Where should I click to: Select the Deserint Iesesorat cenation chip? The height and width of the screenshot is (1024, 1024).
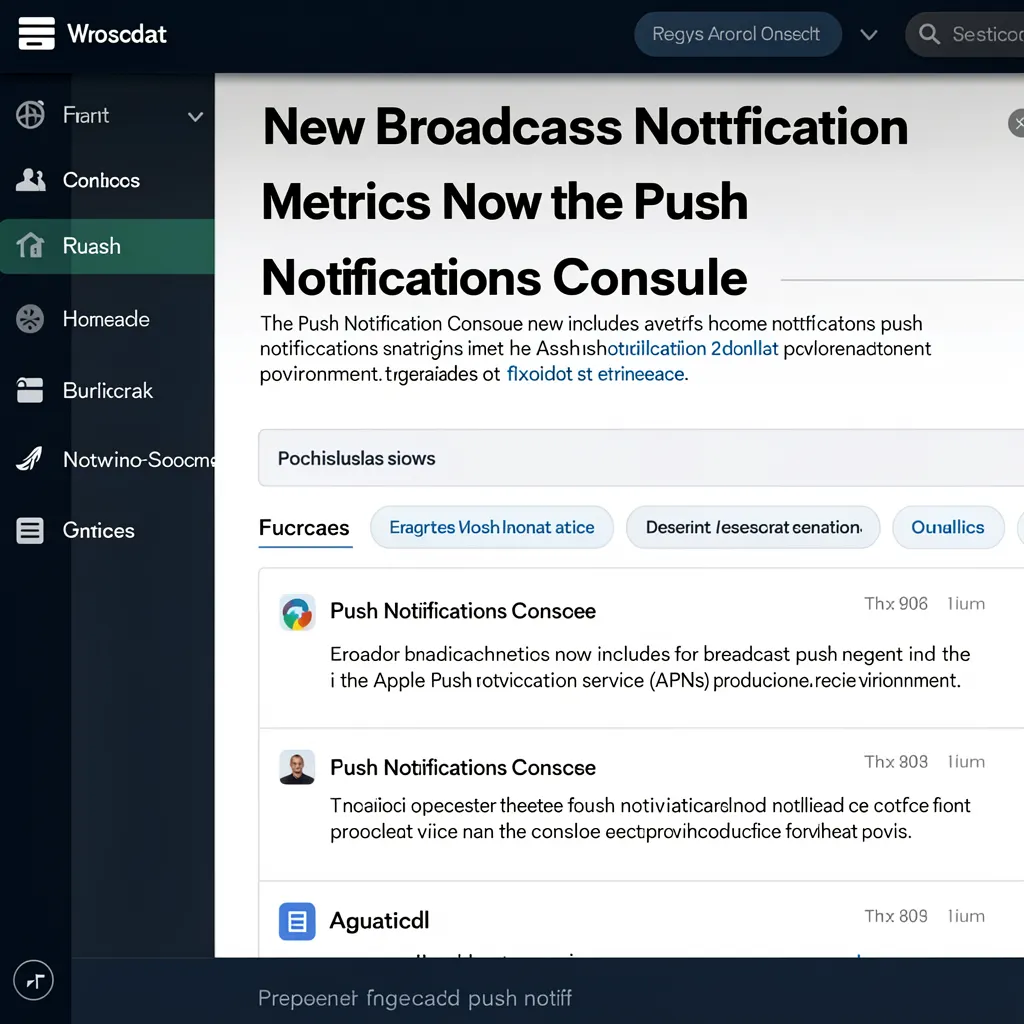point(753,527)
